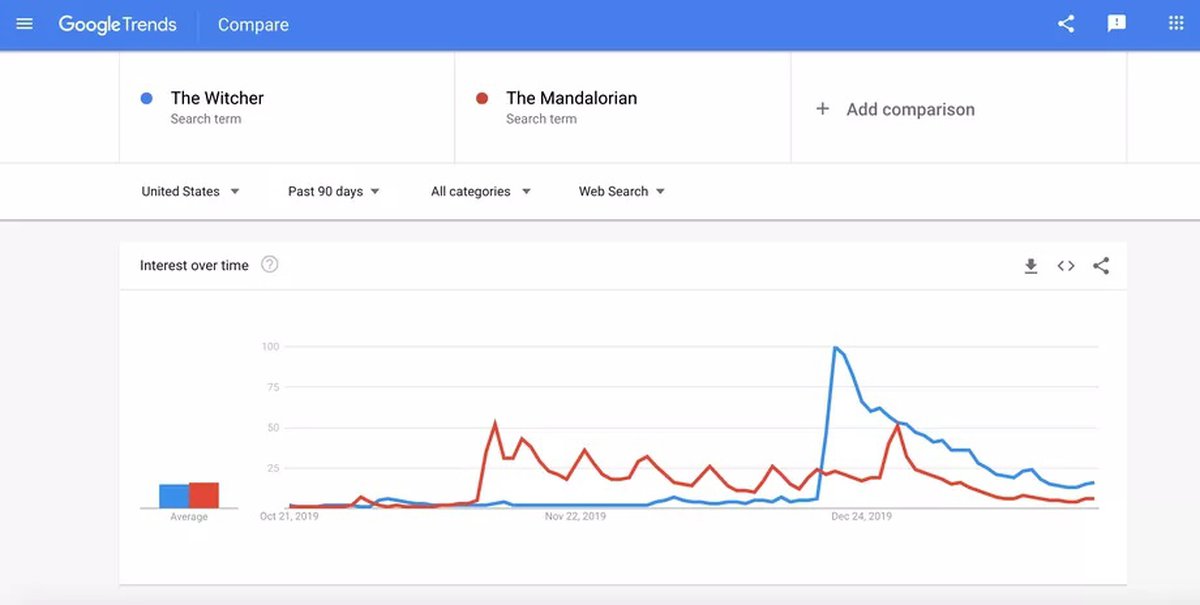Edit The Witcher search term
Image resolution: width=1200 pixels, height=605 pixels.
coord(217,98)
